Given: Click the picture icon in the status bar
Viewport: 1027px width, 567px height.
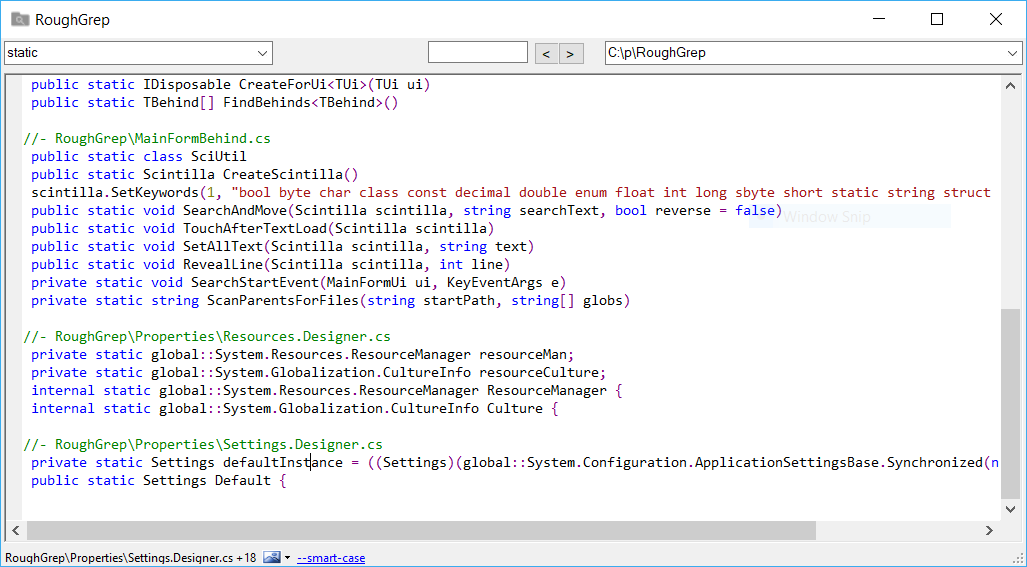Looking at the screenshot, I should click(x=272, y=558).
